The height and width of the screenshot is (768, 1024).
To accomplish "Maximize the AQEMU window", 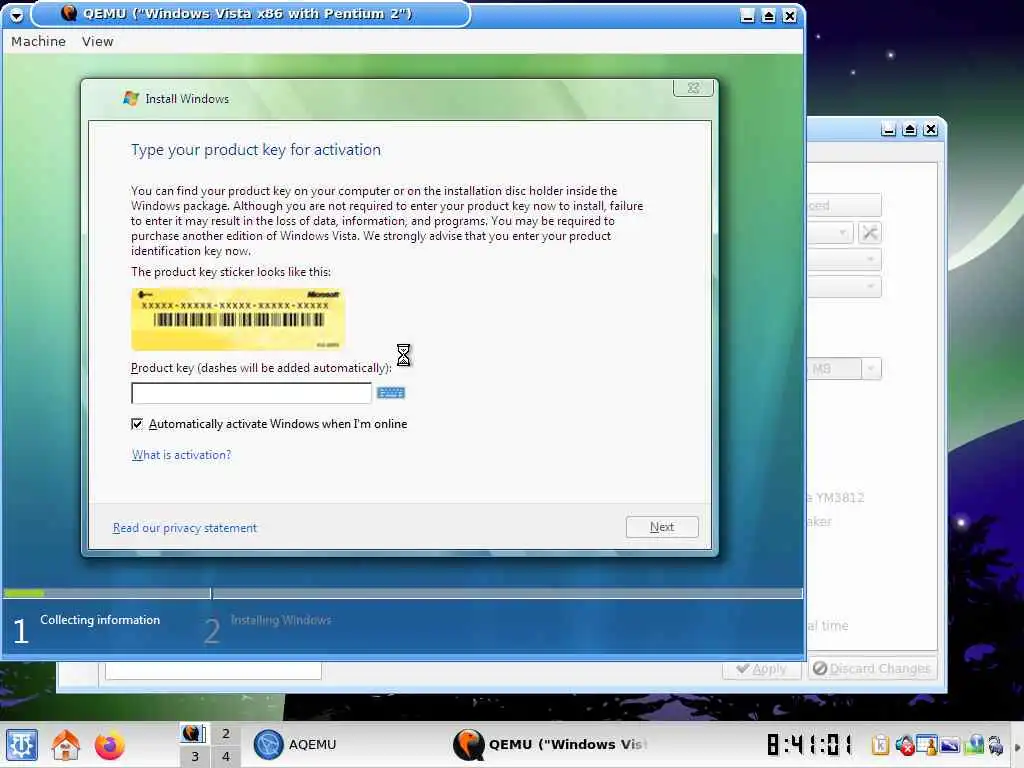I will point(909,129).
